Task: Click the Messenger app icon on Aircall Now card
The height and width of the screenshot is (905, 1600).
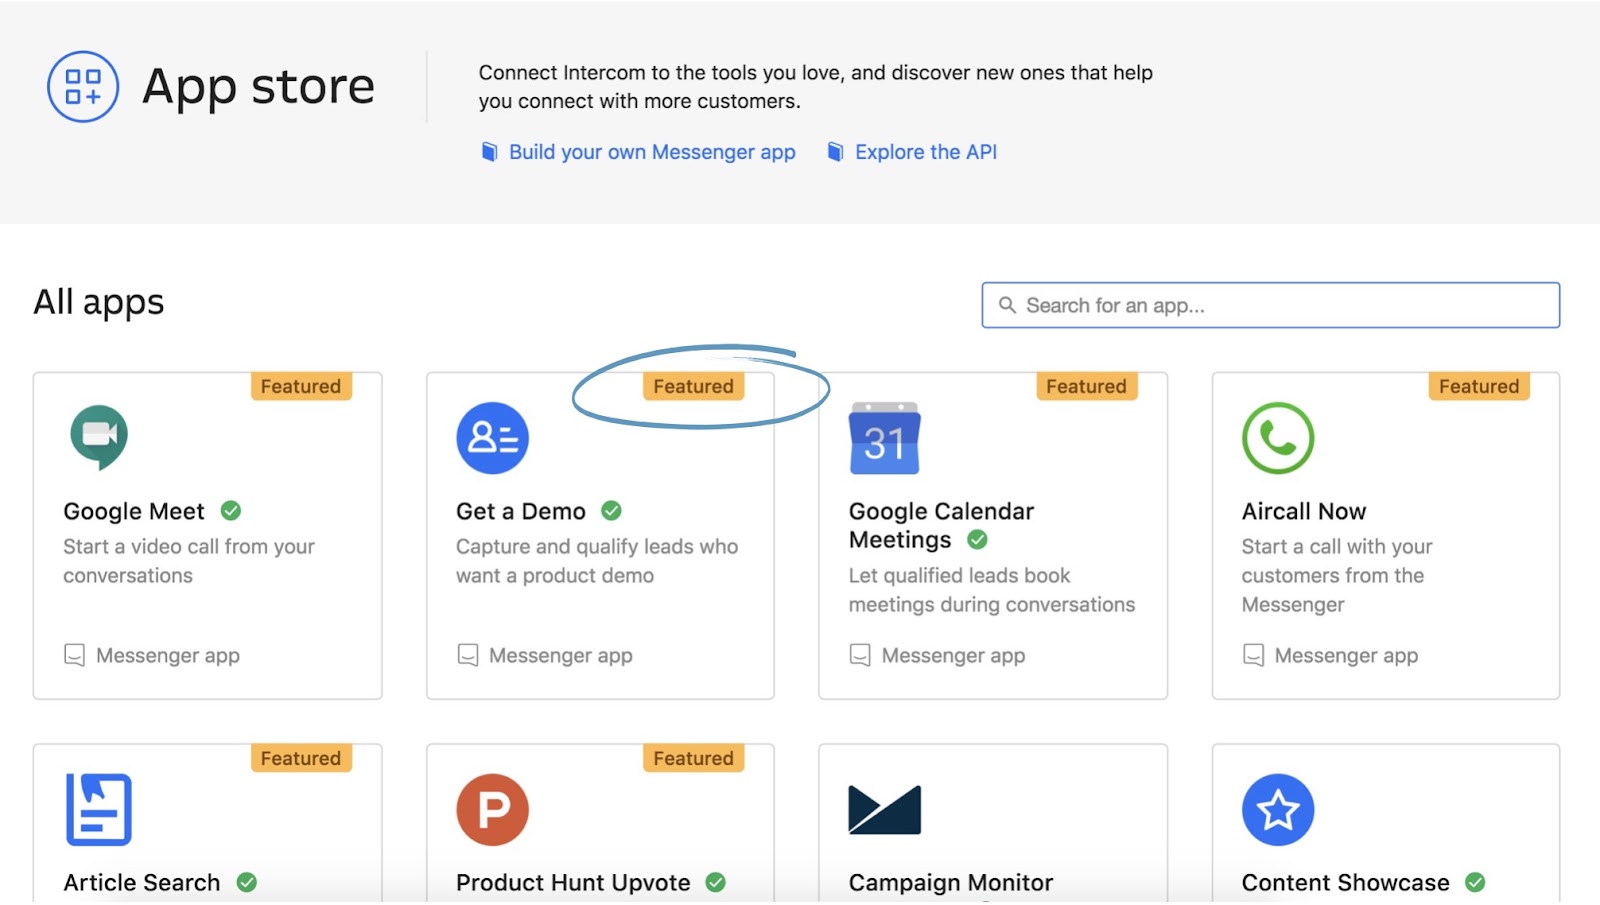Action: (1254, 655)
